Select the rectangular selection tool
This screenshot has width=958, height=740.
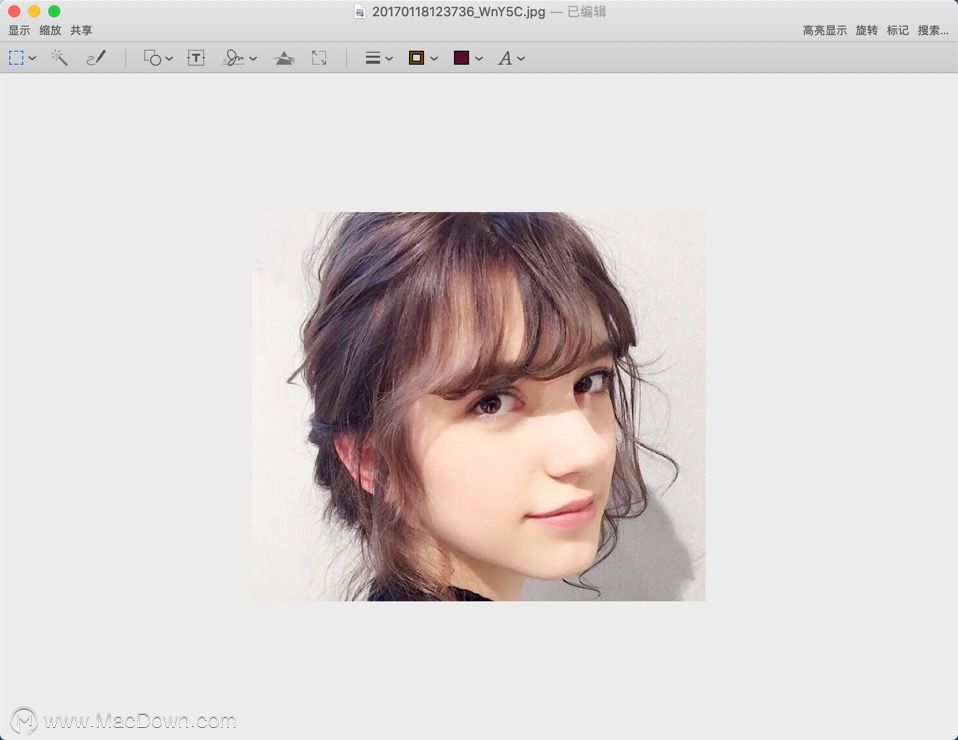pos(16,58)
